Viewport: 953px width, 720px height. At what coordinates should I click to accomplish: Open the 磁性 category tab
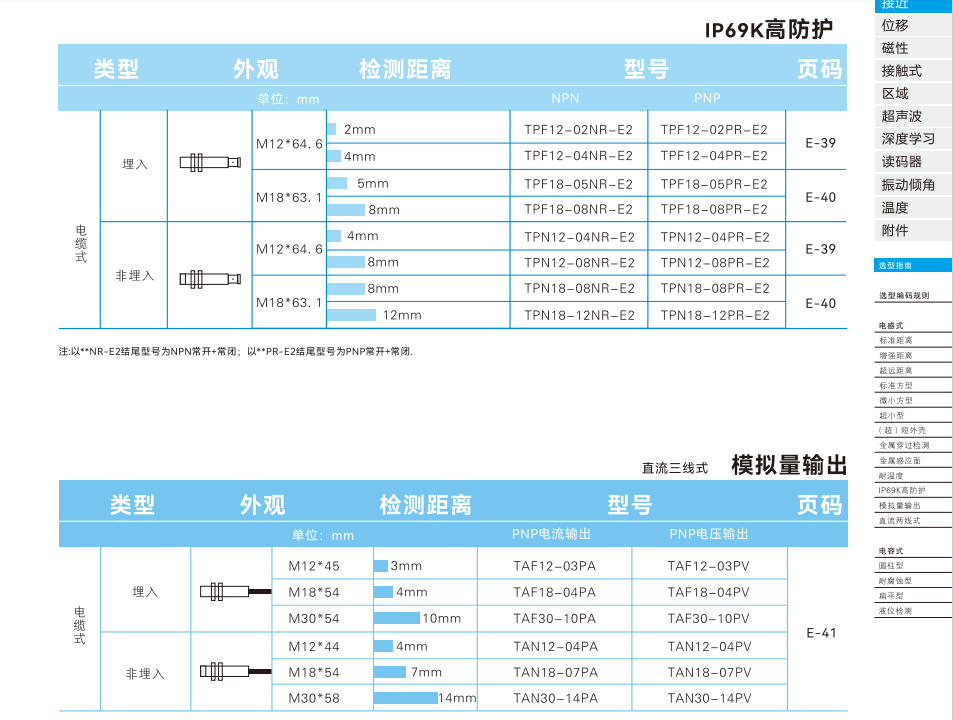tap(895, 48)
